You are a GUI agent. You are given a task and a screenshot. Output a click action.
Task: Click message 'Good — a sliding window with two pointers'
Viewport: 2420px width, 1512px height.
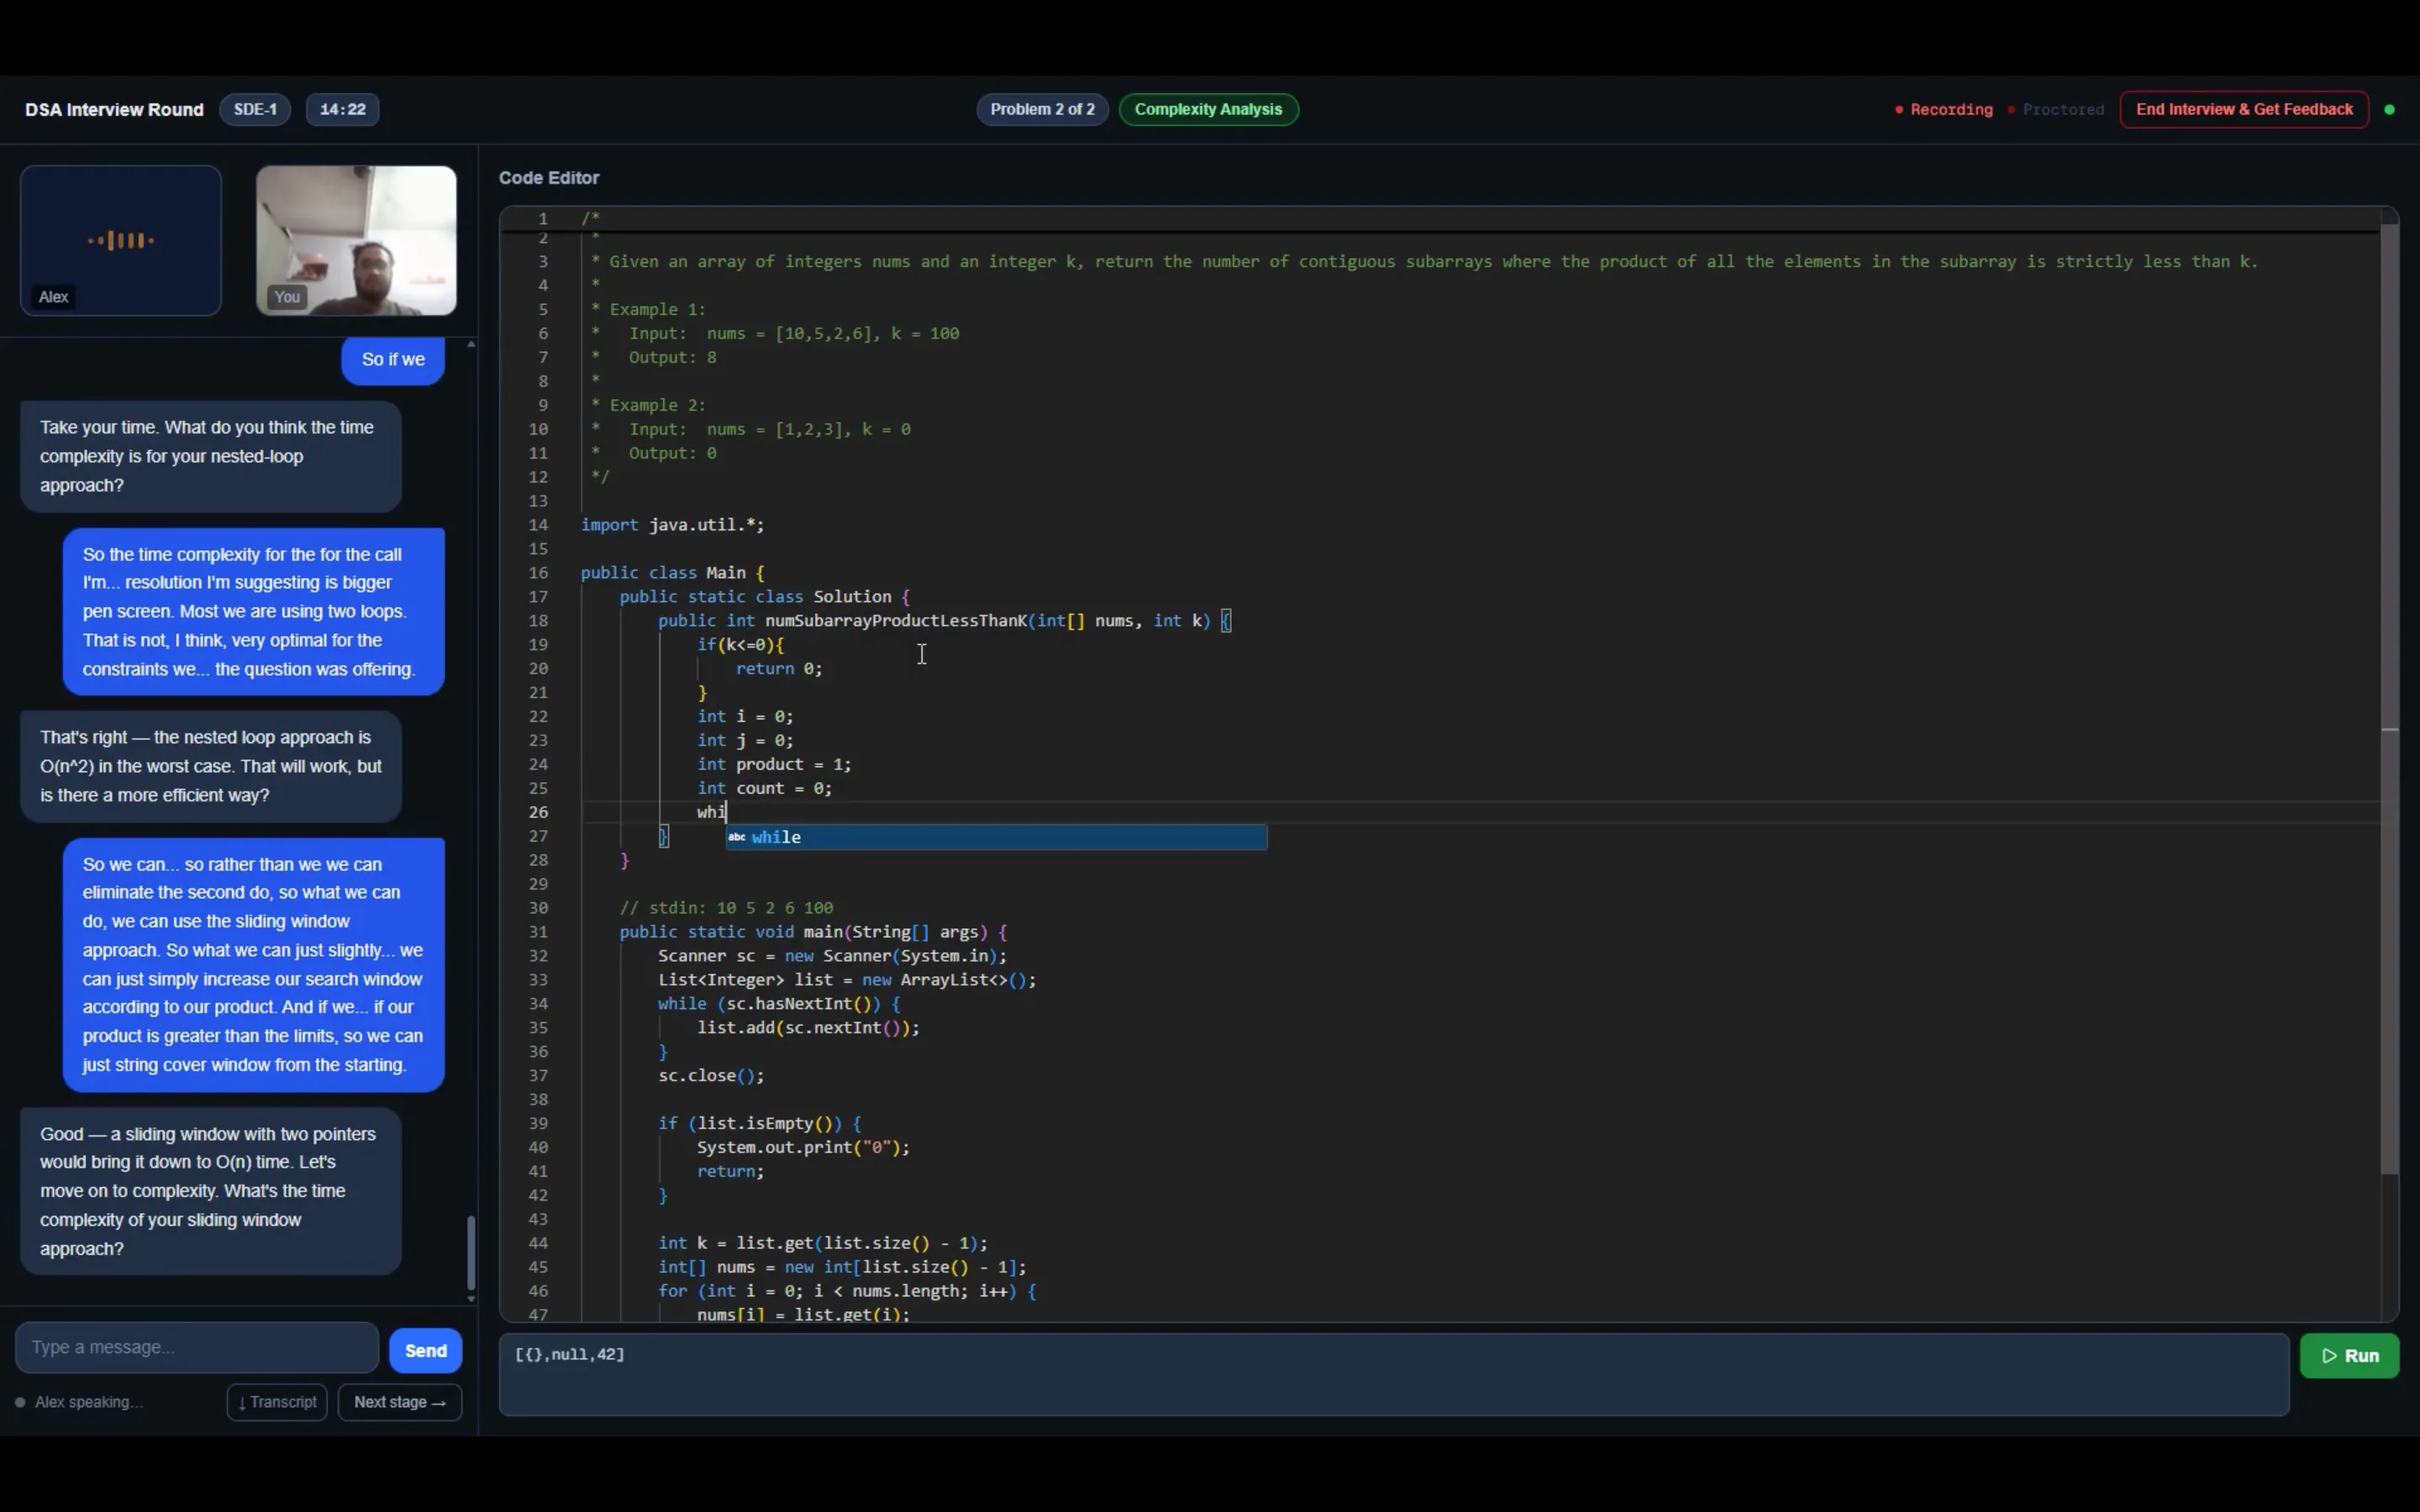point(211,1191)
